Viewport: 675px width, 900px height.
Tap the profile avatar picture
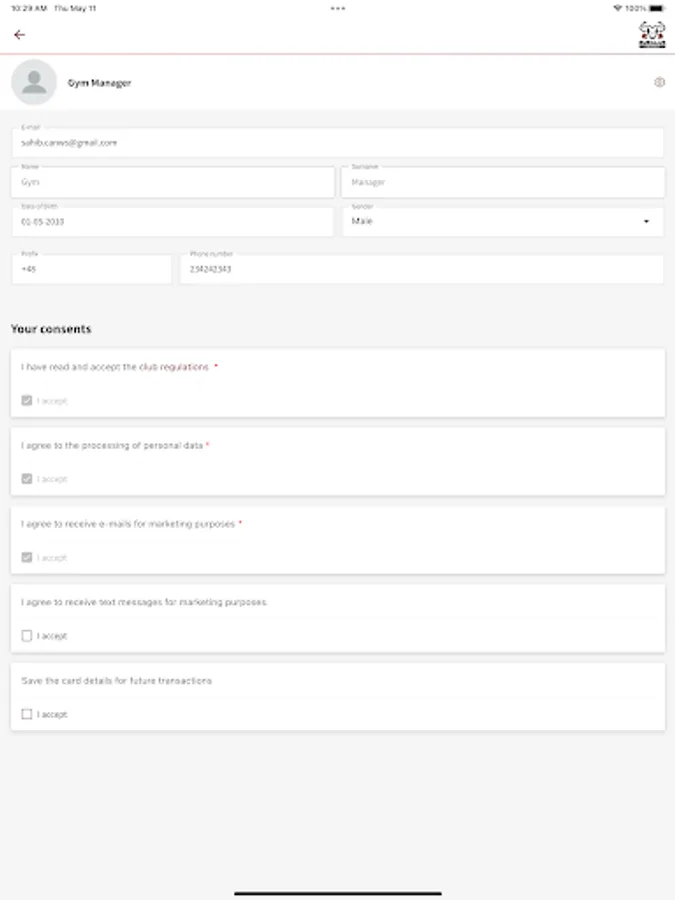click(x=34, y=83)
